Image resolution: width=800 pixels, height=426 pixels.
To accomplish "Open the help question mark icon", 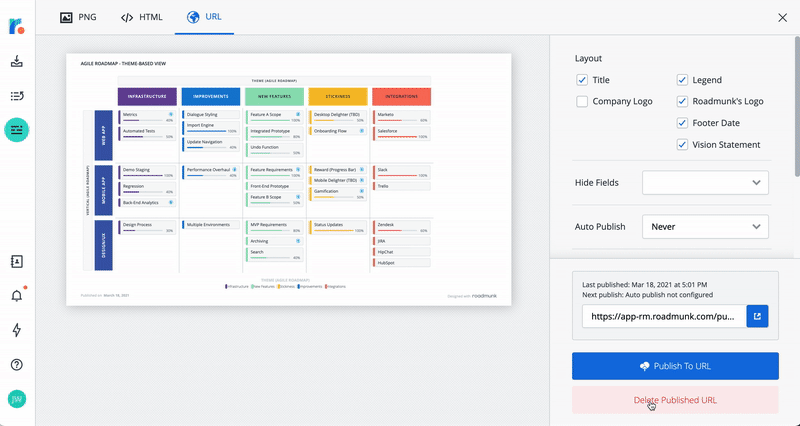I will 17,365.
